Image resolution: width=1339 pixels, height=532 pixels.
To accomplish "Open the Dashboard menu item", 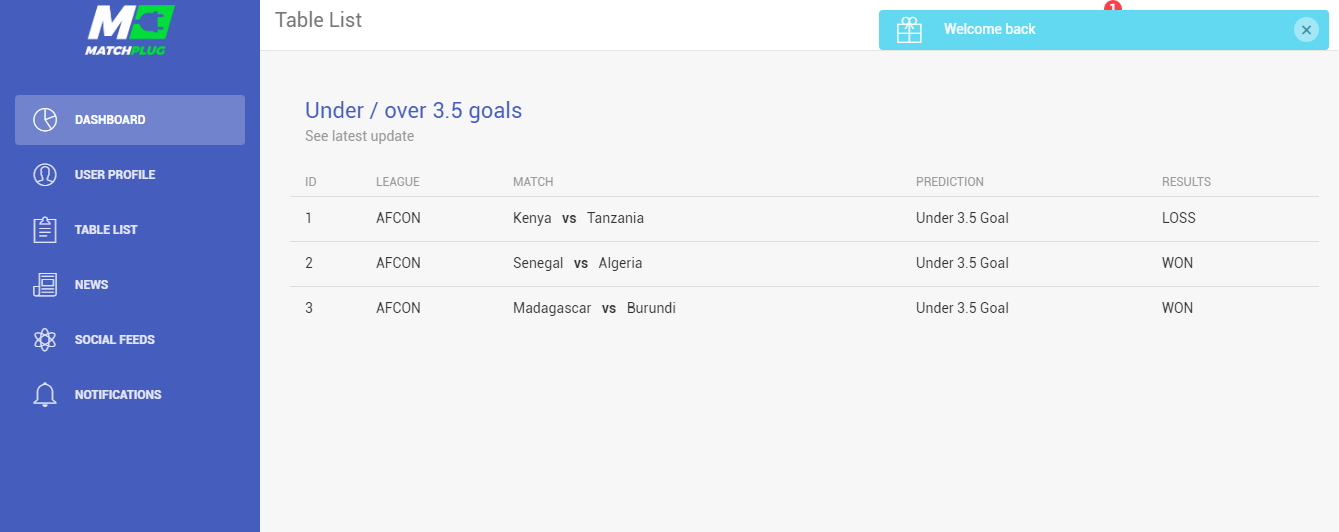I will (x=130, y=120).
